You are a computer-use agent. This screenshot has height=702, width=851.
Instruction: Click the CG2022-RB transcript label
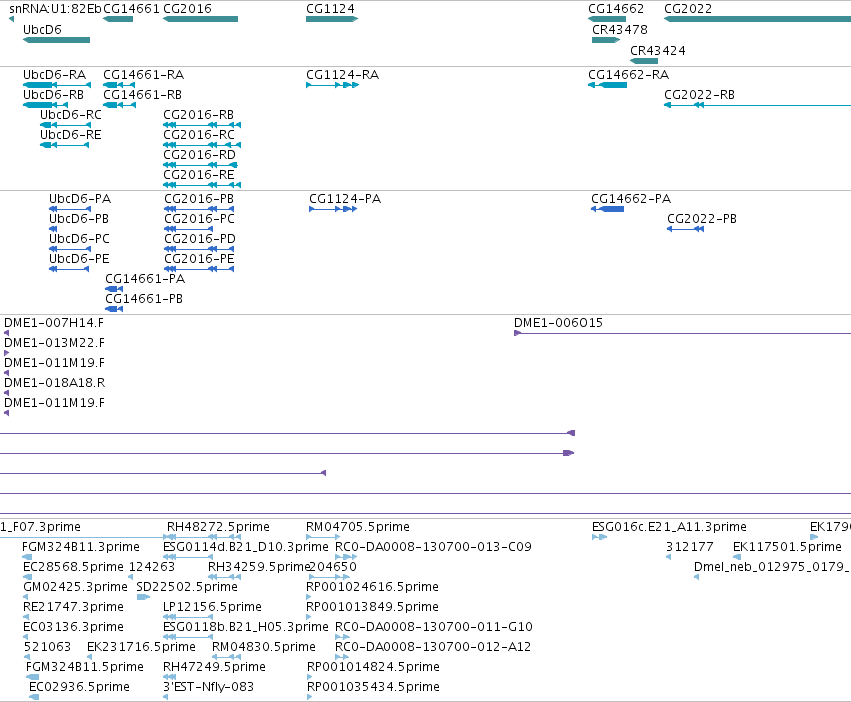click(700, 94)
